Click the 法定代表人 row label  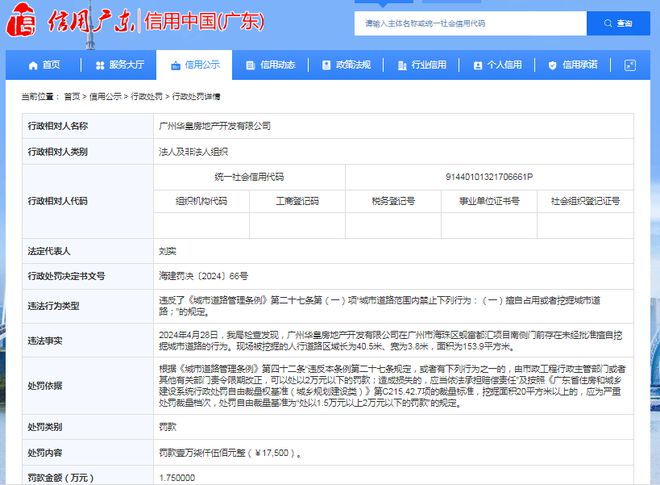point(49,251)
